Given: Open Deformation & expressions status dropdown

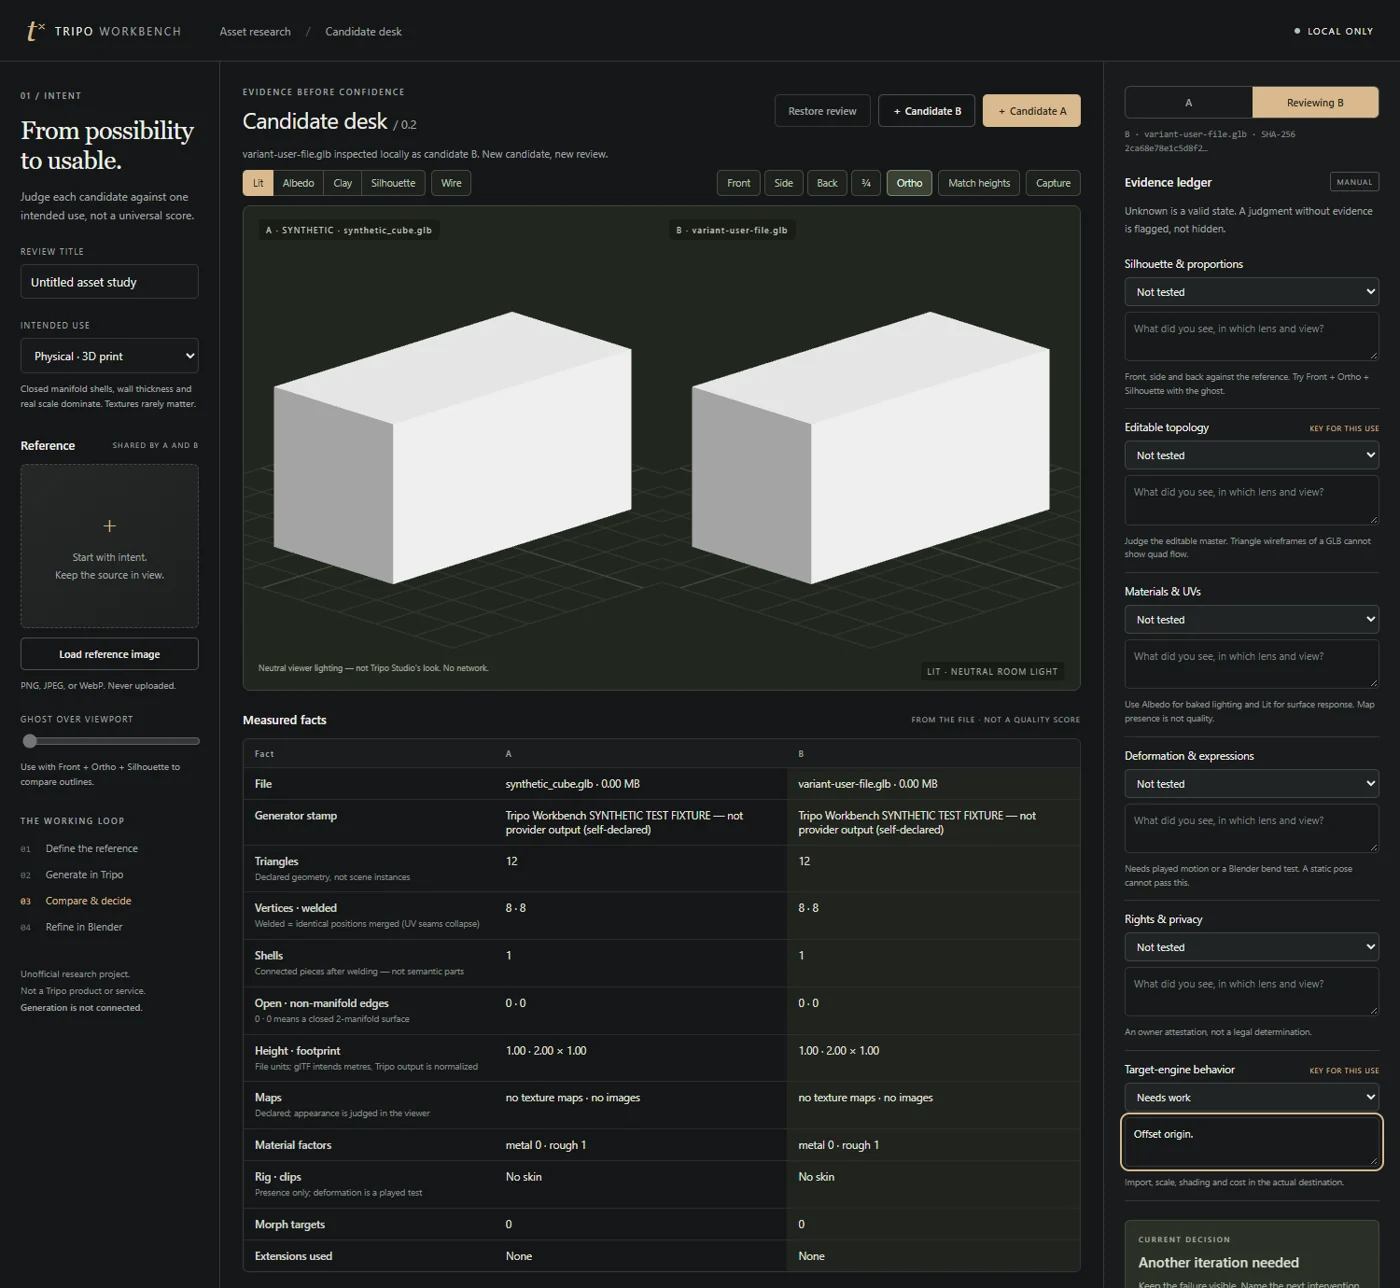Looking at the screenshot, I should (x=1252, y=784).
